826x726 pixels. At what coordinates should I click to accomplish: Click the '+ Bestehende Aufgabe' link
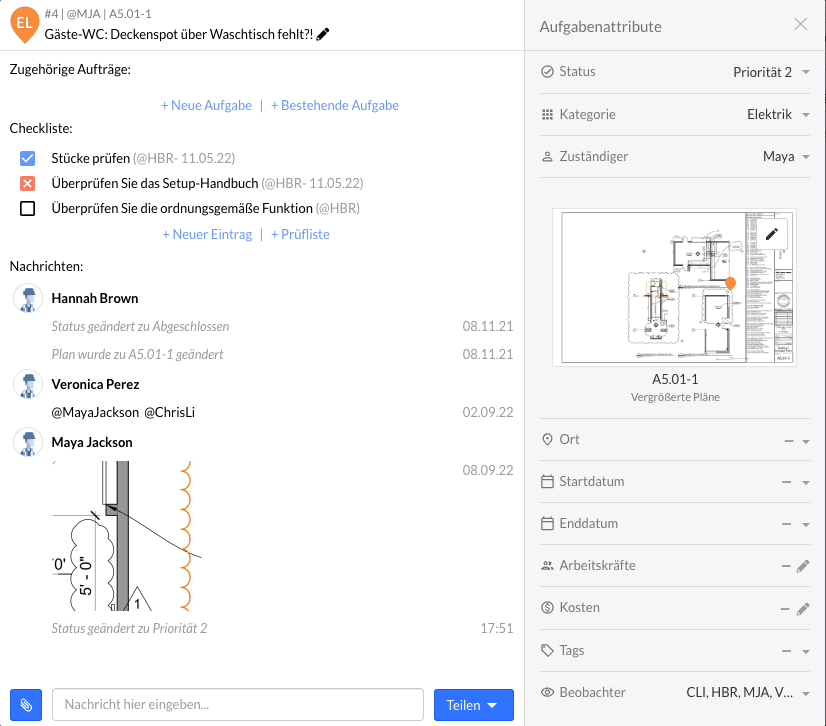click(x=334, y=105)
